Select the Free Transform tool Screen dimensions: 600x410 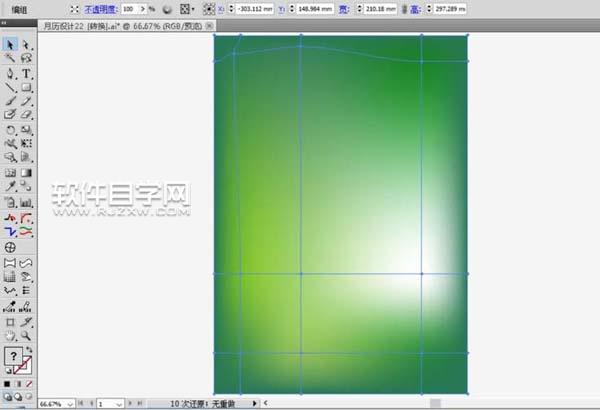click(26, 144)
